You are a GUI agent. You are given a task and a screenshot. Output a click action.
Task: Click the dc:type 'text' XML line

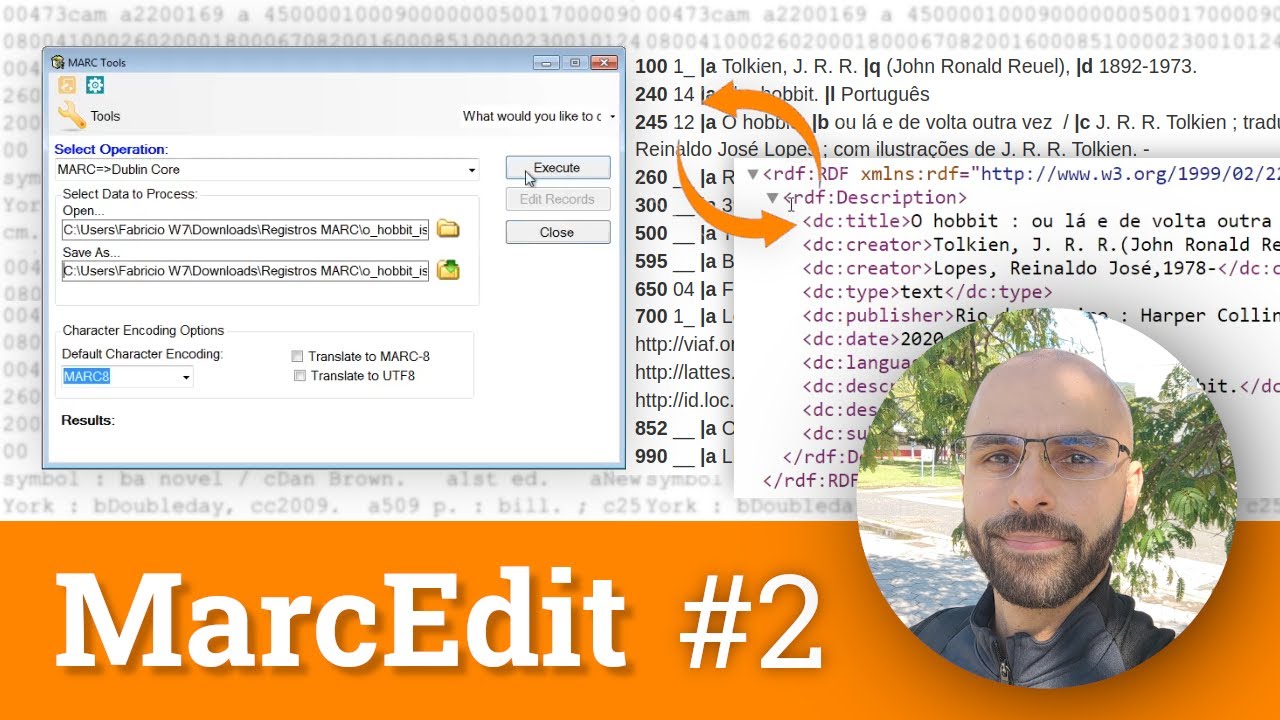927,292
